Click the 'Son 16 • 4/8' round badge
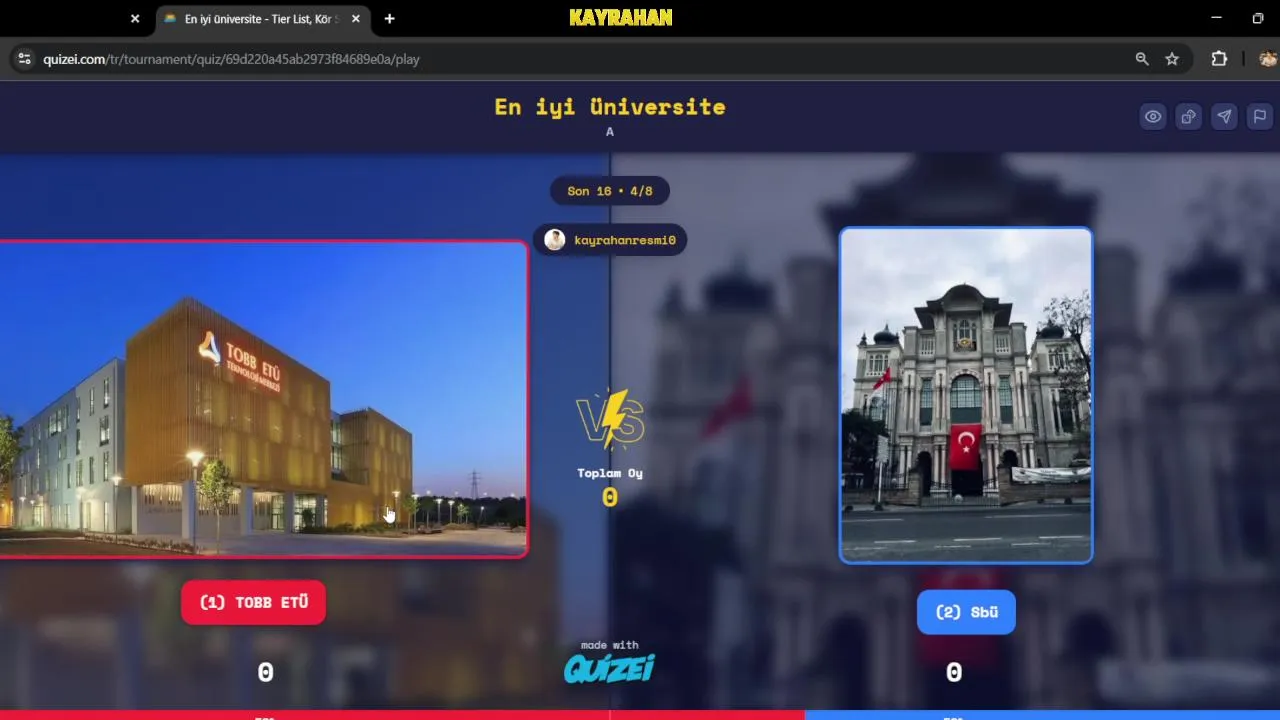Screen dimensions: 1280x720 [610, 191]
